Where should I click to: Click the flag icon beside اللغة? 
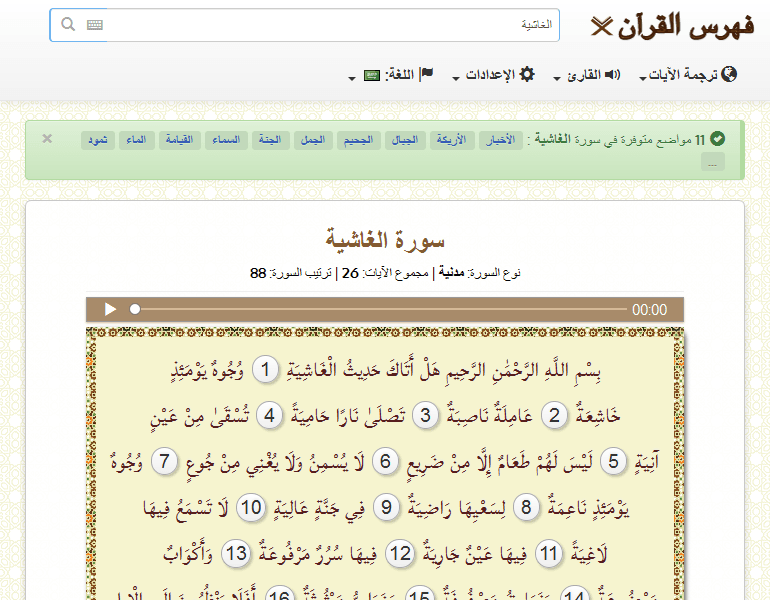pos(426,74)
